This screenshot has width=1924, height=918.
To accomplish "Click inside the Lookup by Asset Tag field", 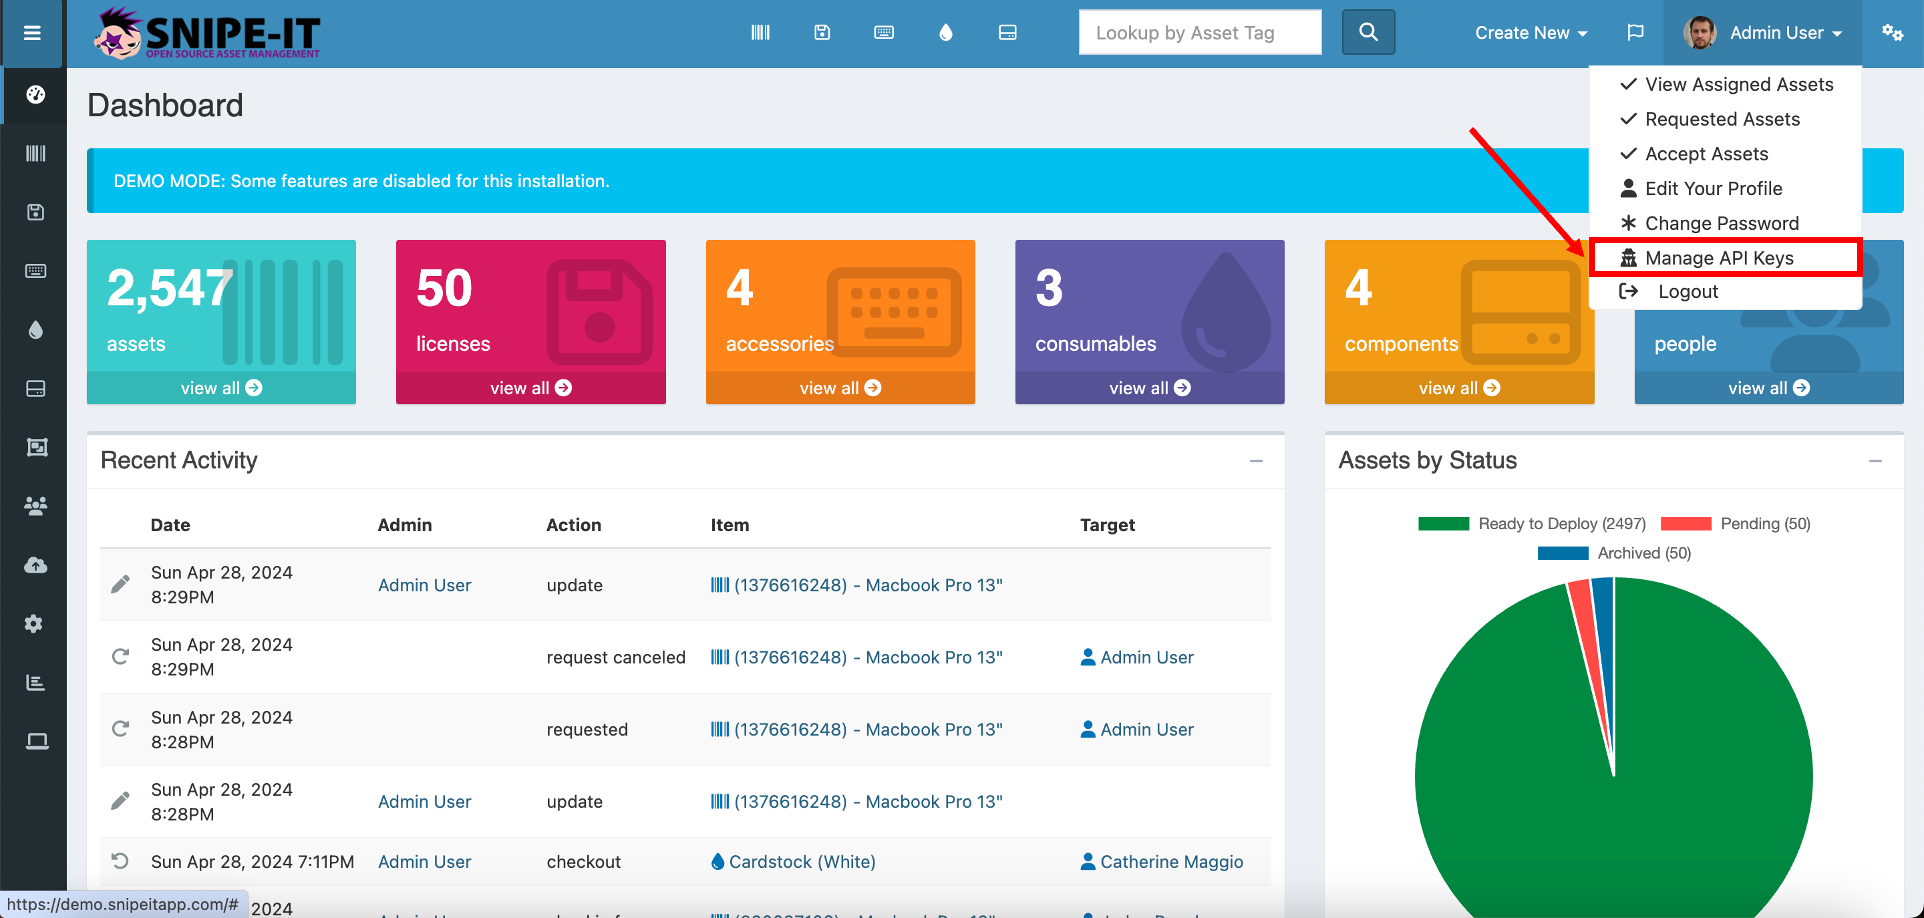I will click(x=1199, y=32).
